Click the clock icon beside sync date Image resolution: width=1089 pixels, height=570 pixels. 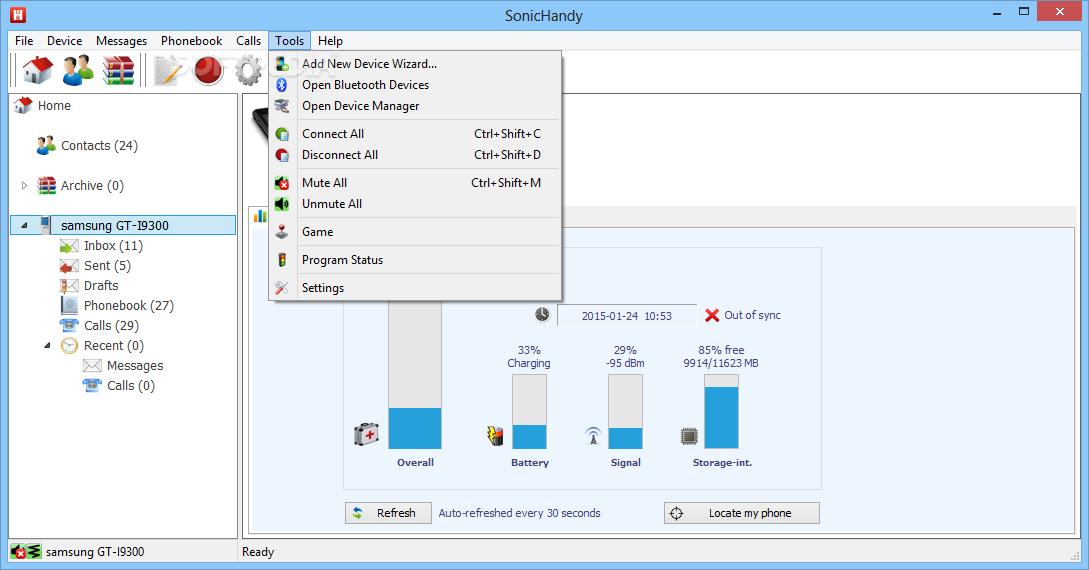point(542,315)
